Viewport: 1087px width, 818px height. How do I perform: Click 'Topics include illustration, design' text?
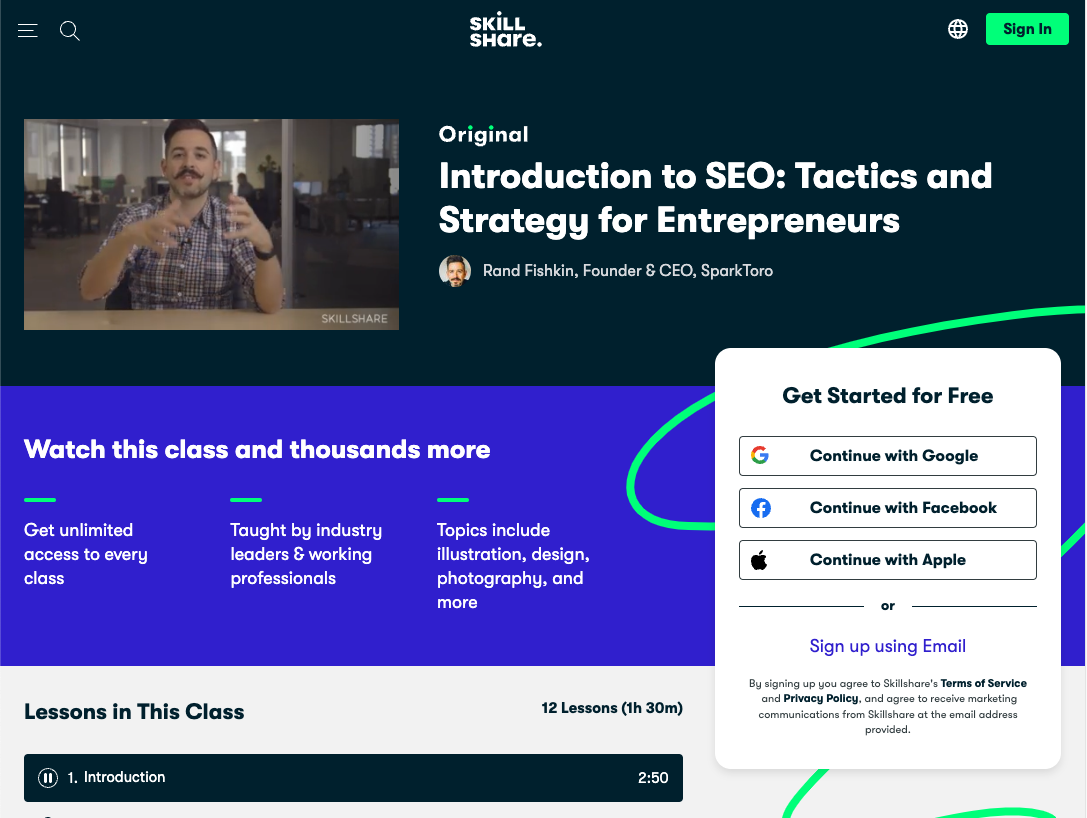point(513,566)
